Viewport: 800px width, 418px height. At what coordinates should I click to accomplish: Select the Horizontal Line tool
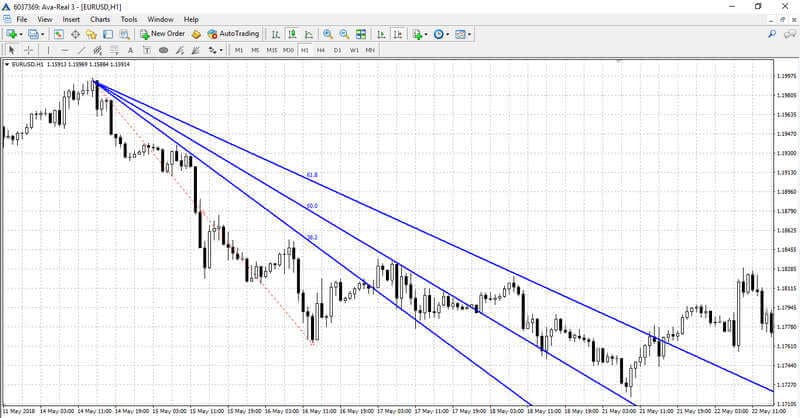64,50
